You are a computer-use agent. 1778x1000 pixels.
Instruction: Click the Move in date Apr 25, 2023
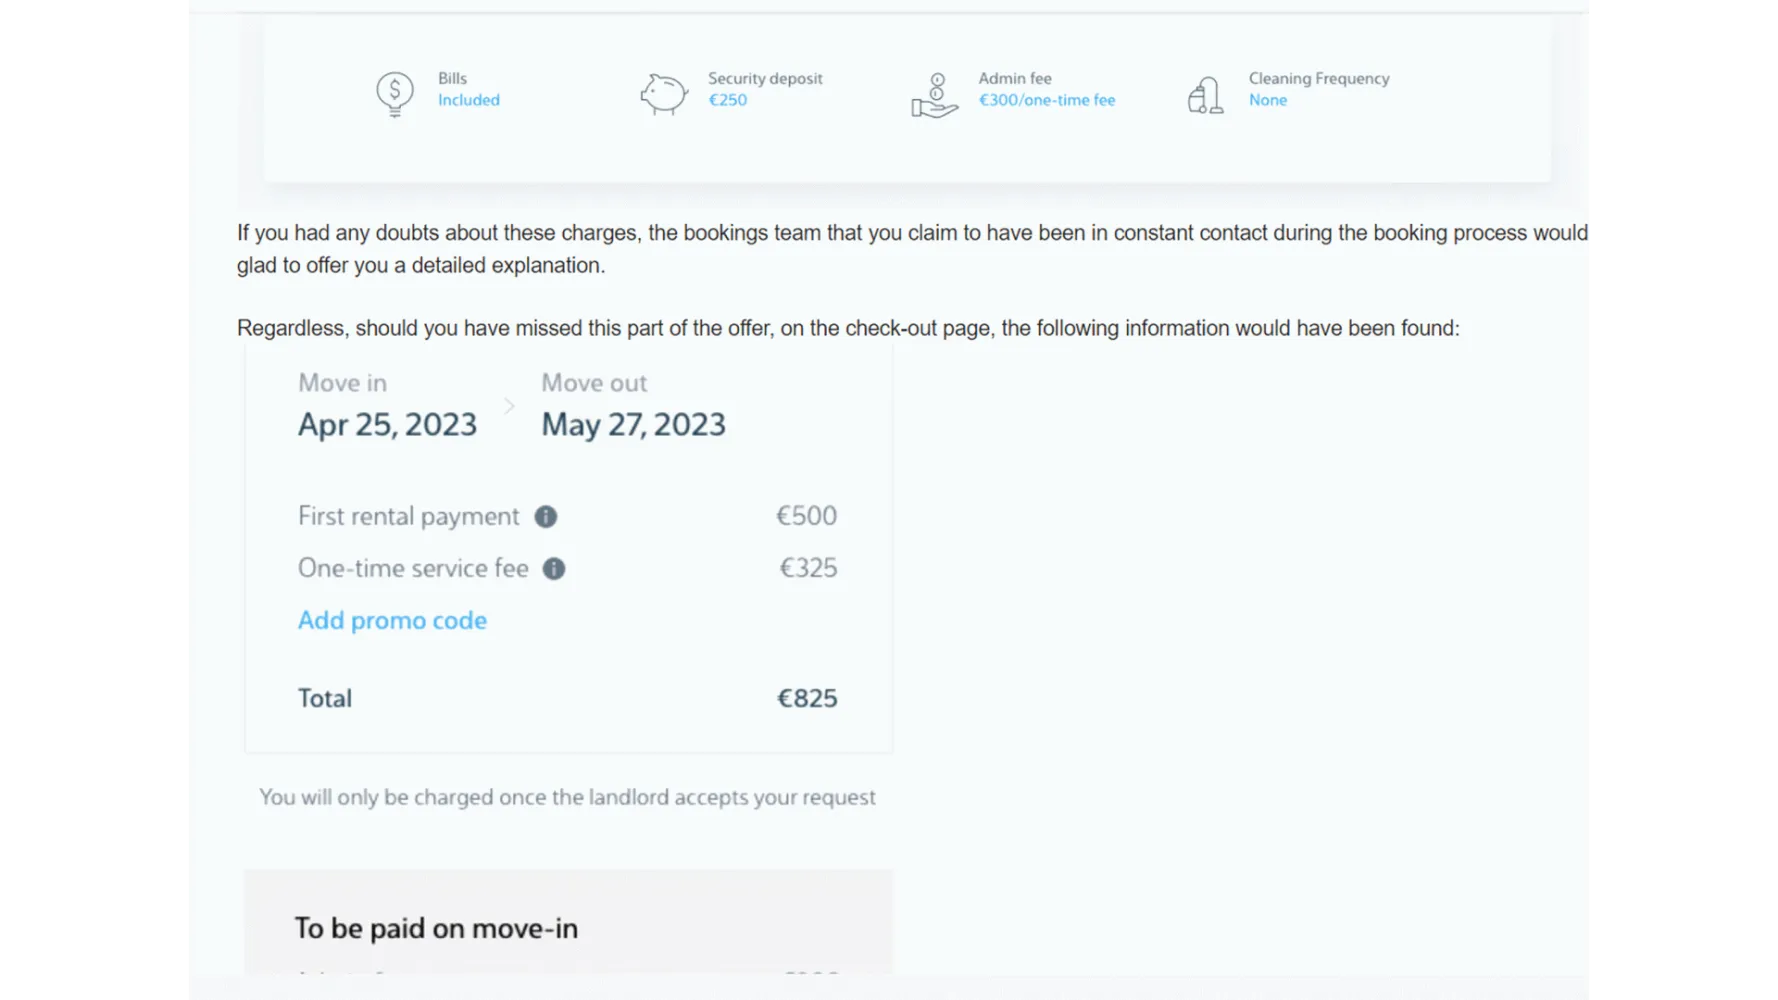coord(387,425)
